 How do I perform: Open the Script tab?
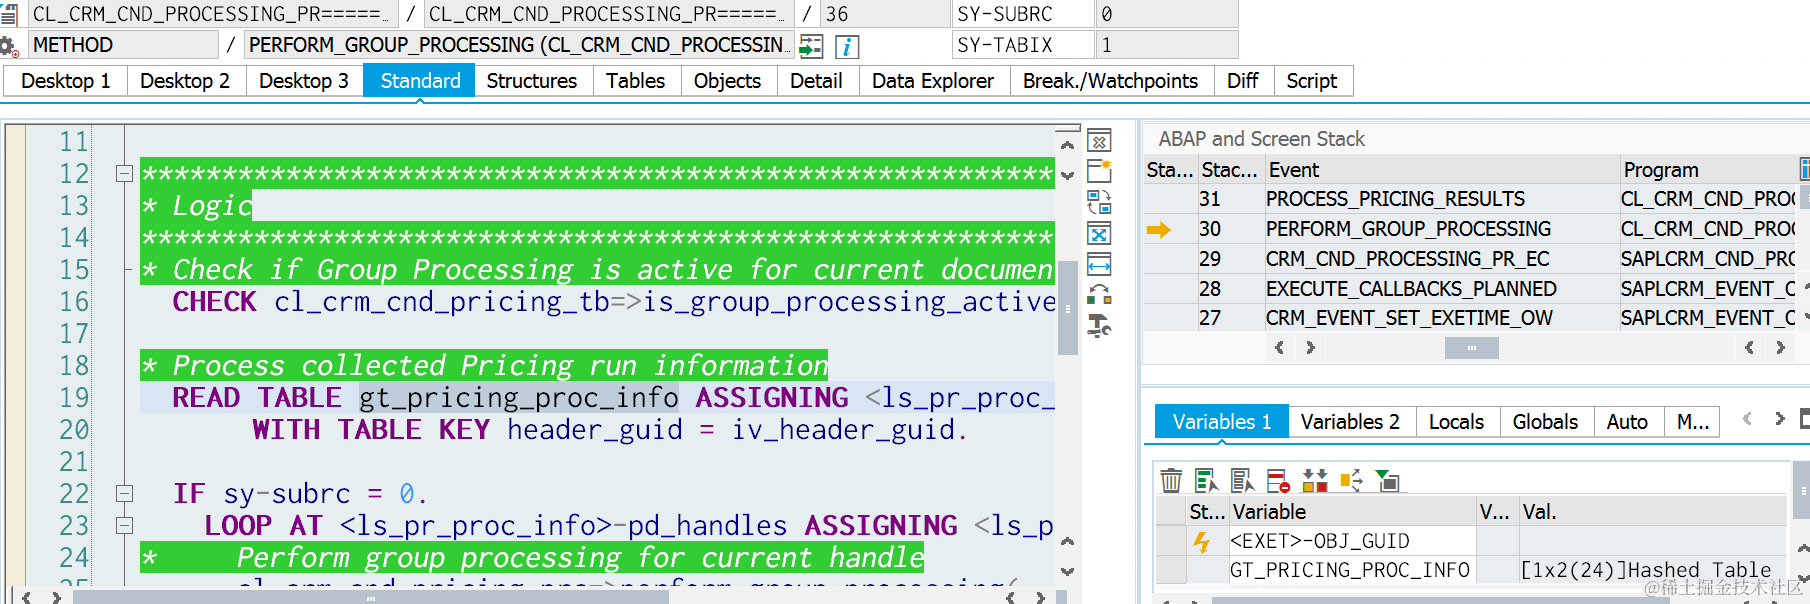[1312, 81]
